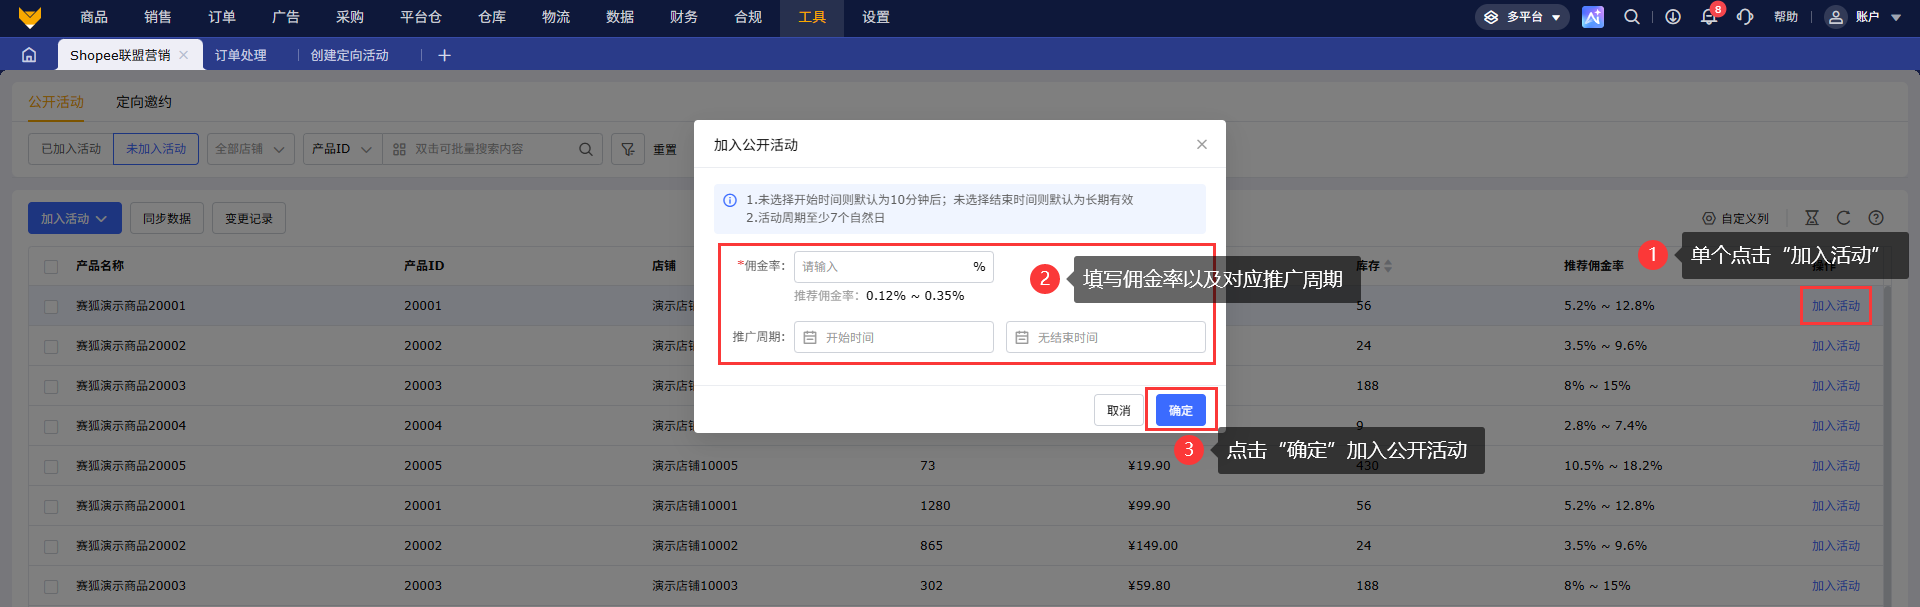Close the 加入公开活动 dialog

1202,145
